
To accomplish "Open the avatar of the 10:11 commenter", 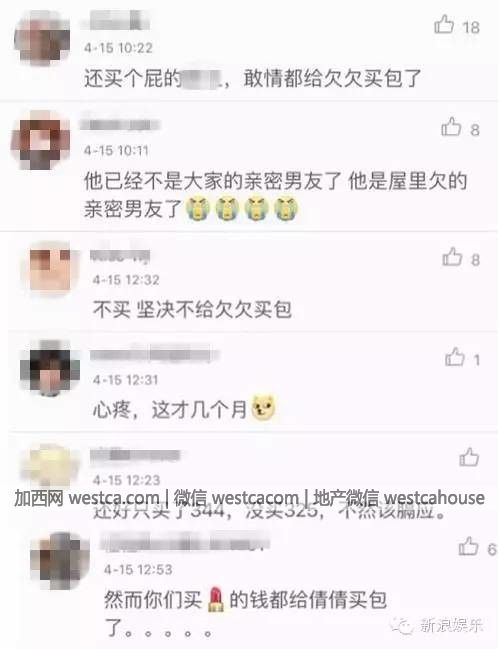I will 41,139.
